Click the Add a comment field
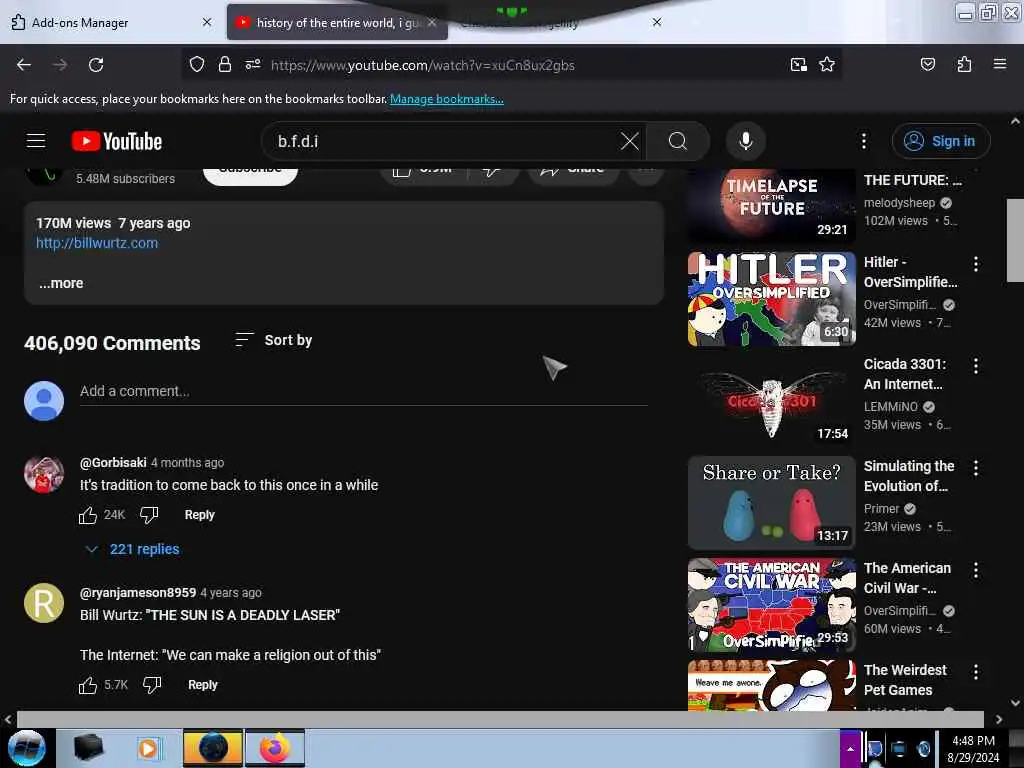 point(364,392)
